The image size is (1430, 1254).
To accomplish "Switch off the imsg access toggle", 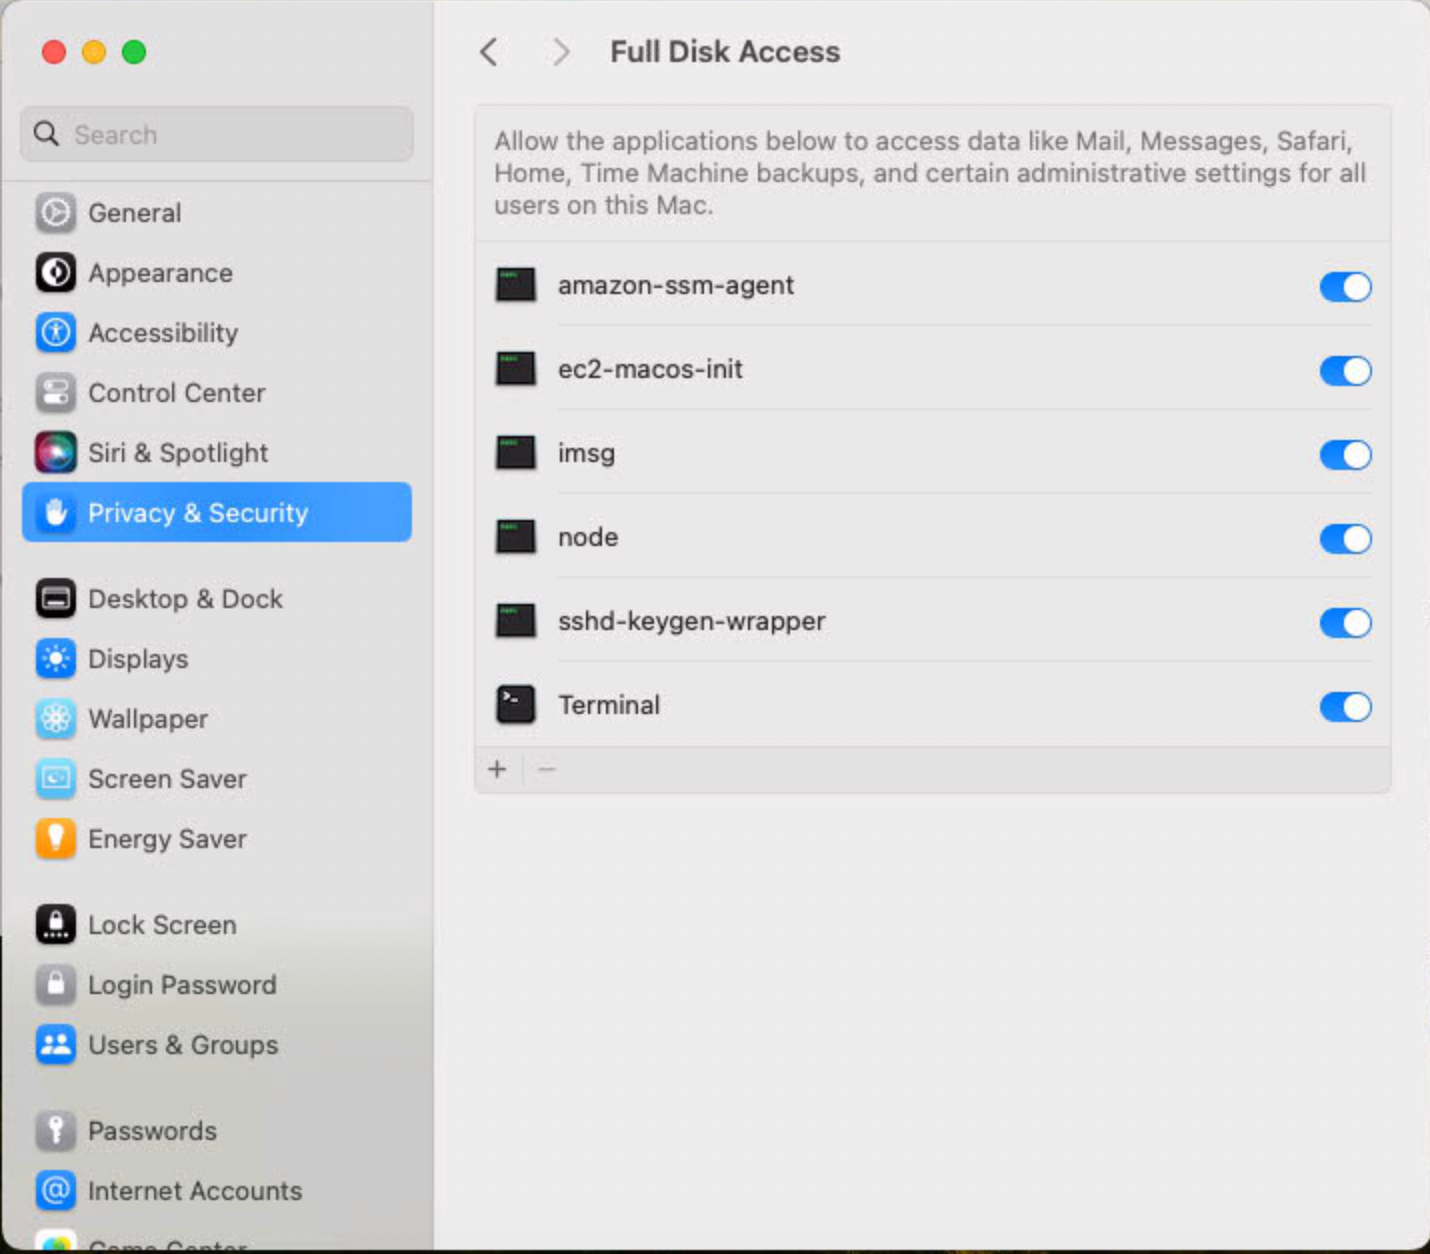I will [x=1345, y=455].
